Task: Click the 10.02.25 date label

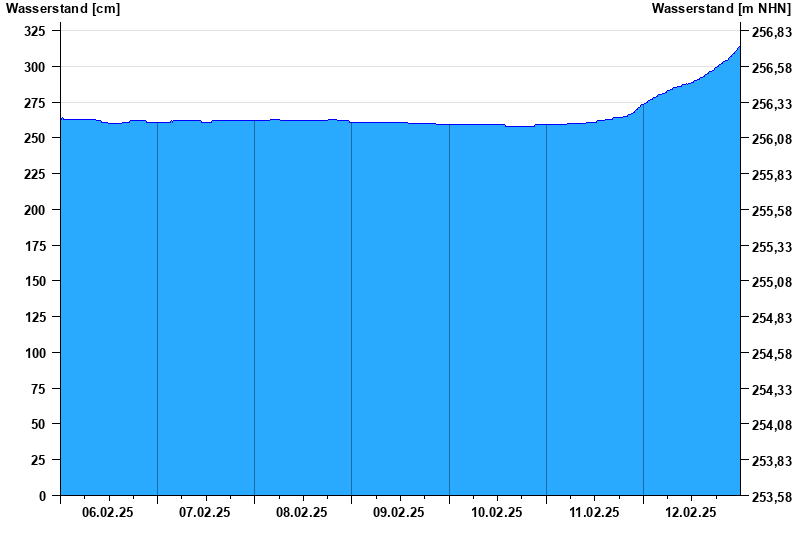Action: [x=496, y=512]
